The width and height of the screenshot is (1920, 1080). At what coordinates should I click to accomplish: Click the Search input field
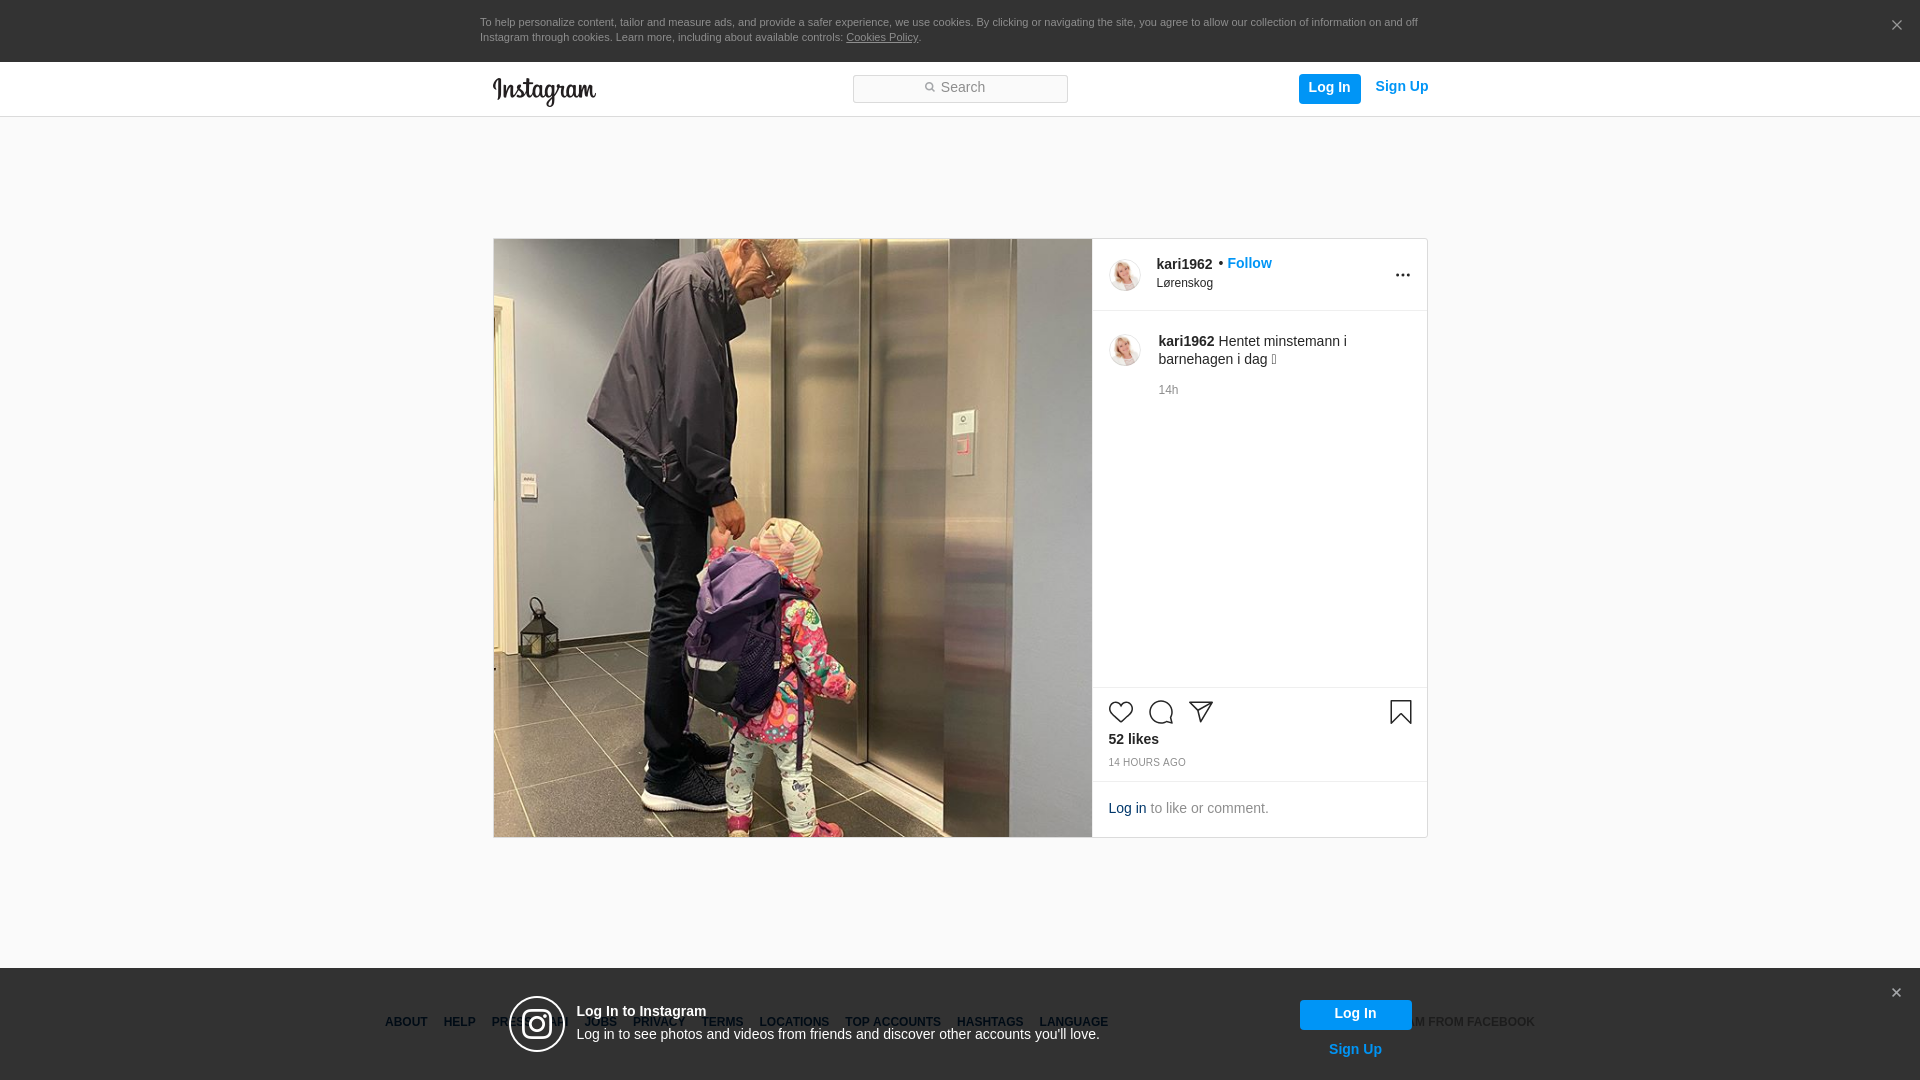tap(960, 88)
